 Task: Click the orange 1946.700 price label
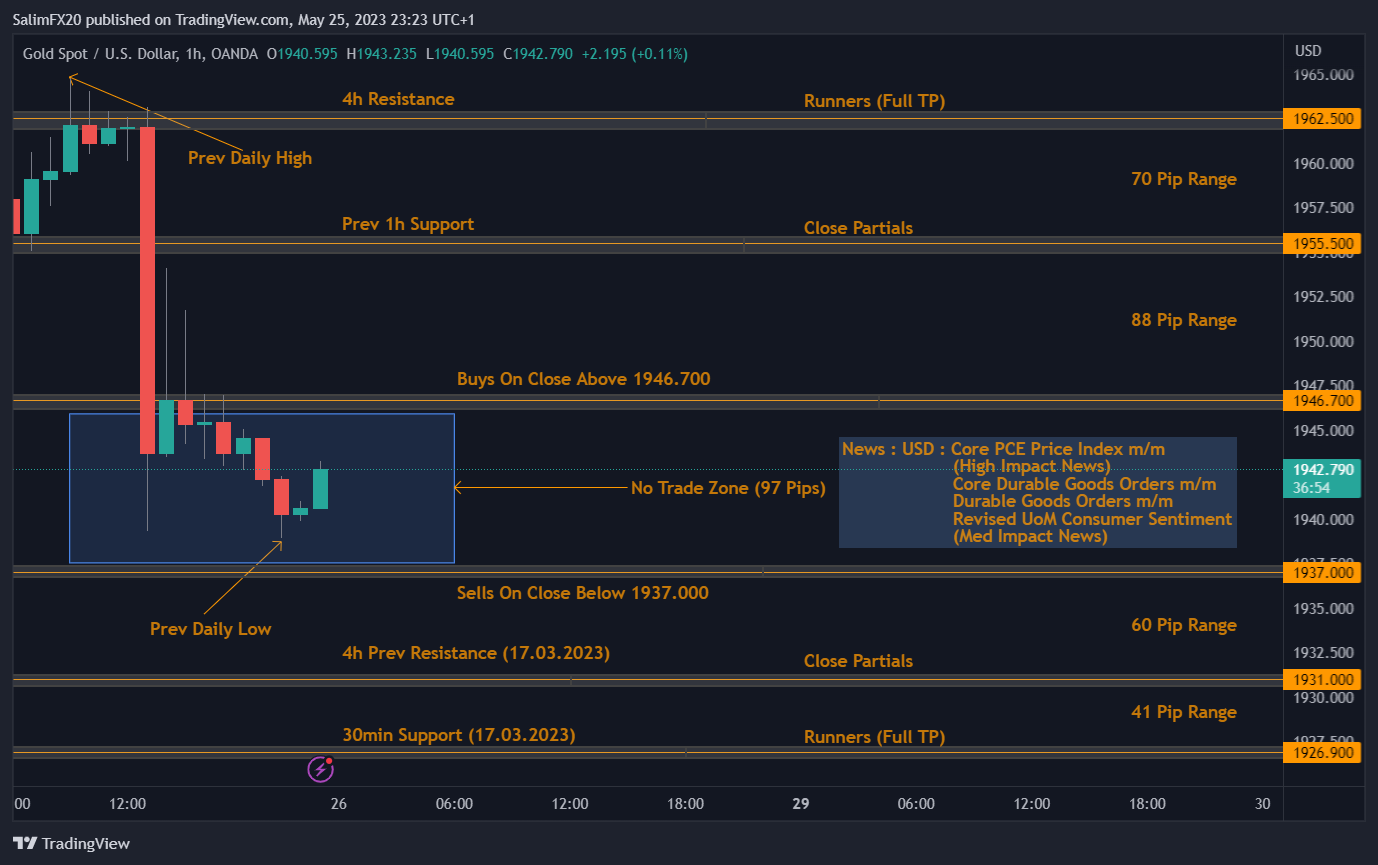(x=1322, y=401)
